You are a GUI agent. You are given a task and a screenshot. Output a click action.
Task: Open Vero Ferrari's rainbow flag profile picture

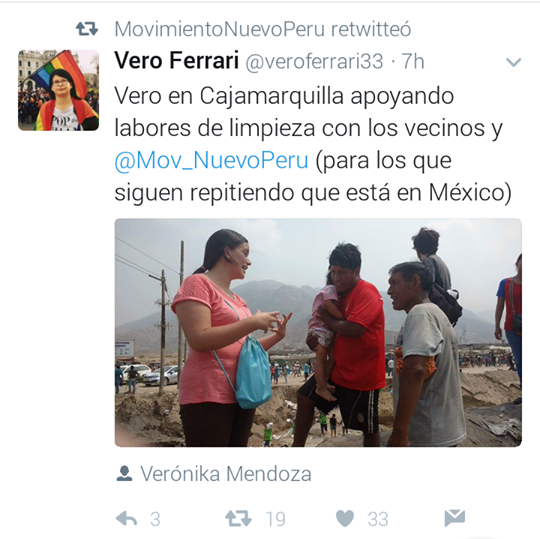click(59, 90)
